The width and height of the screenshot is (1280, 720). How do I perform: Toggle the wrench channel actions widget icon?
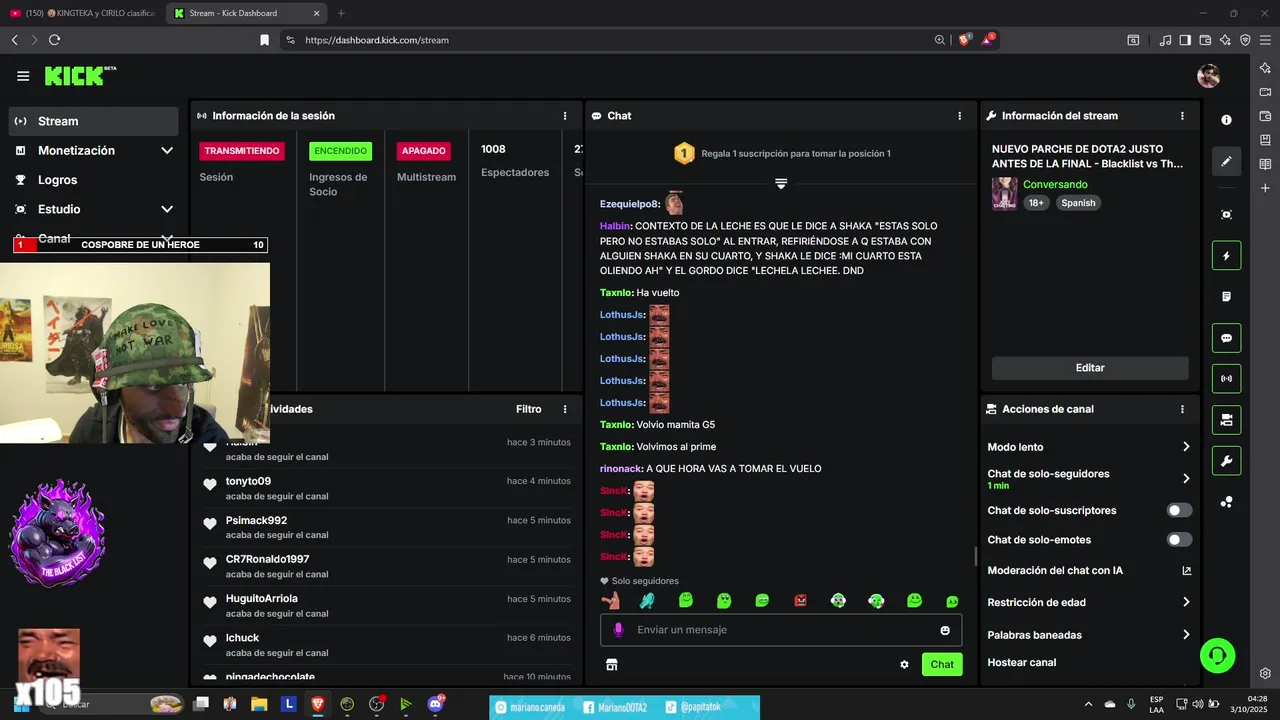pos(1227,461)
